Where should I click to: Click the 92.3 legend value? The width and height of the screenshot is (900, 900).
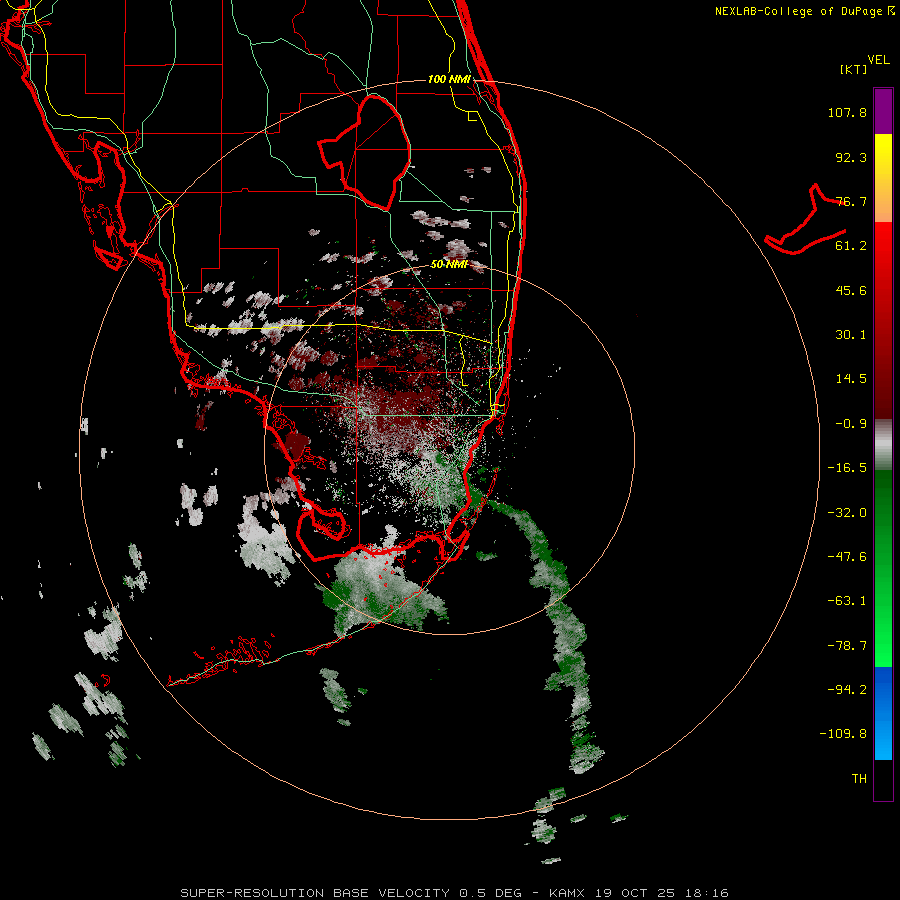point(851,157)
